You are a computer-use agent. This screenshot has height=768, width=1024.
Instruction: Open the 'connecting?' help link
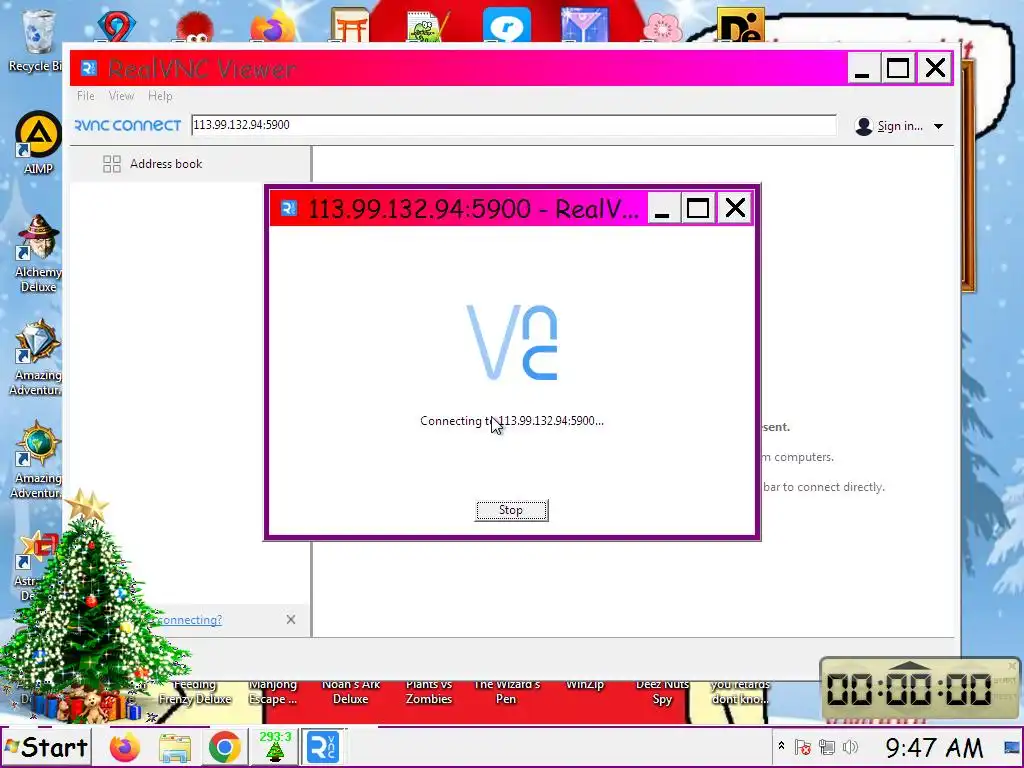[x=190, y=620]
